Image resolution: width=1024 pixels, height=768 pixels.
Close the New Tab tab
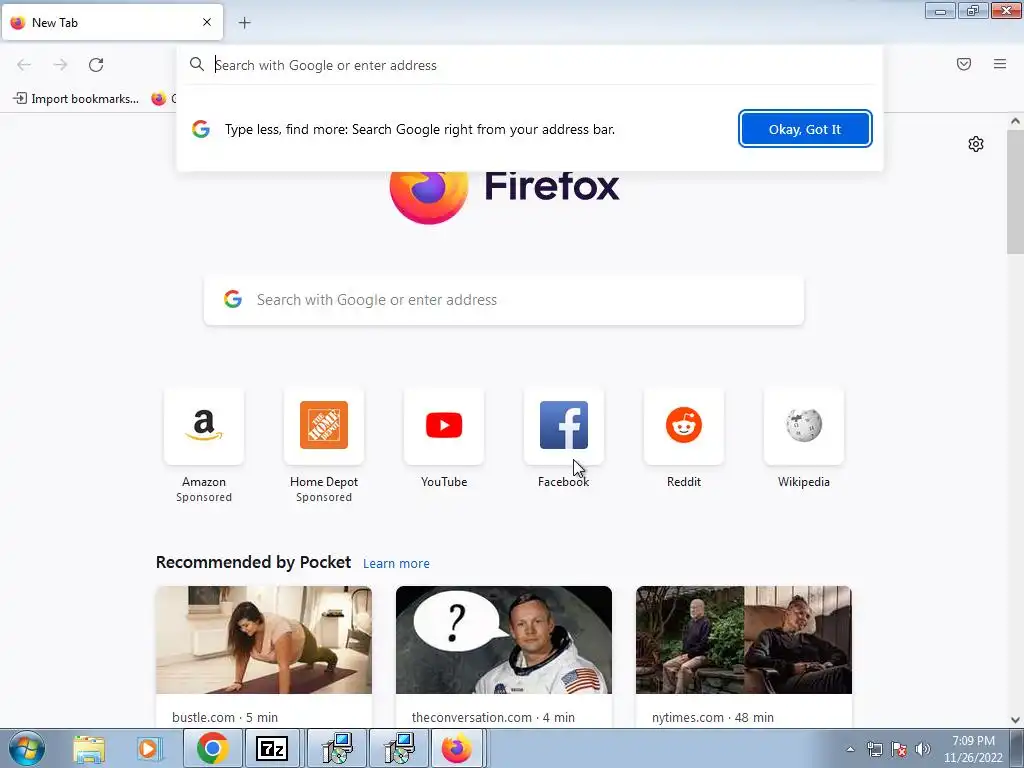[x=207, y=22]
